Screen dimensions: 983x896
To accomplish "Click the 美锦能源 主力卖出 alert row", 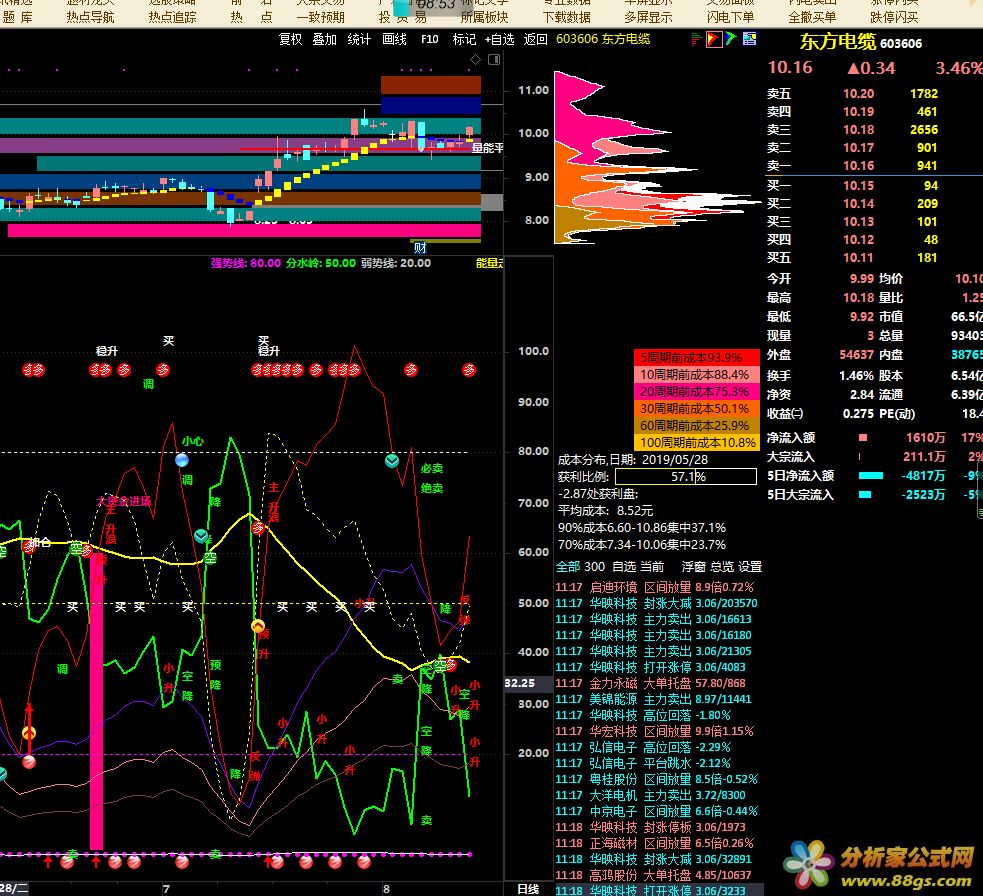I will 655,699.
